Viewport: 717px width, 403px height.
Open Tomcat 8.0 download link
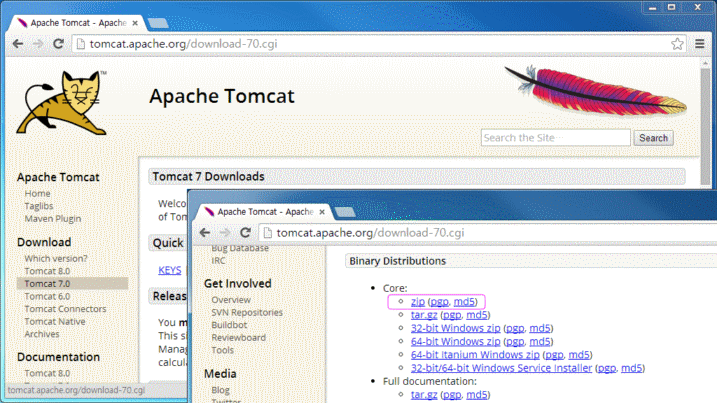coord(47,271)
